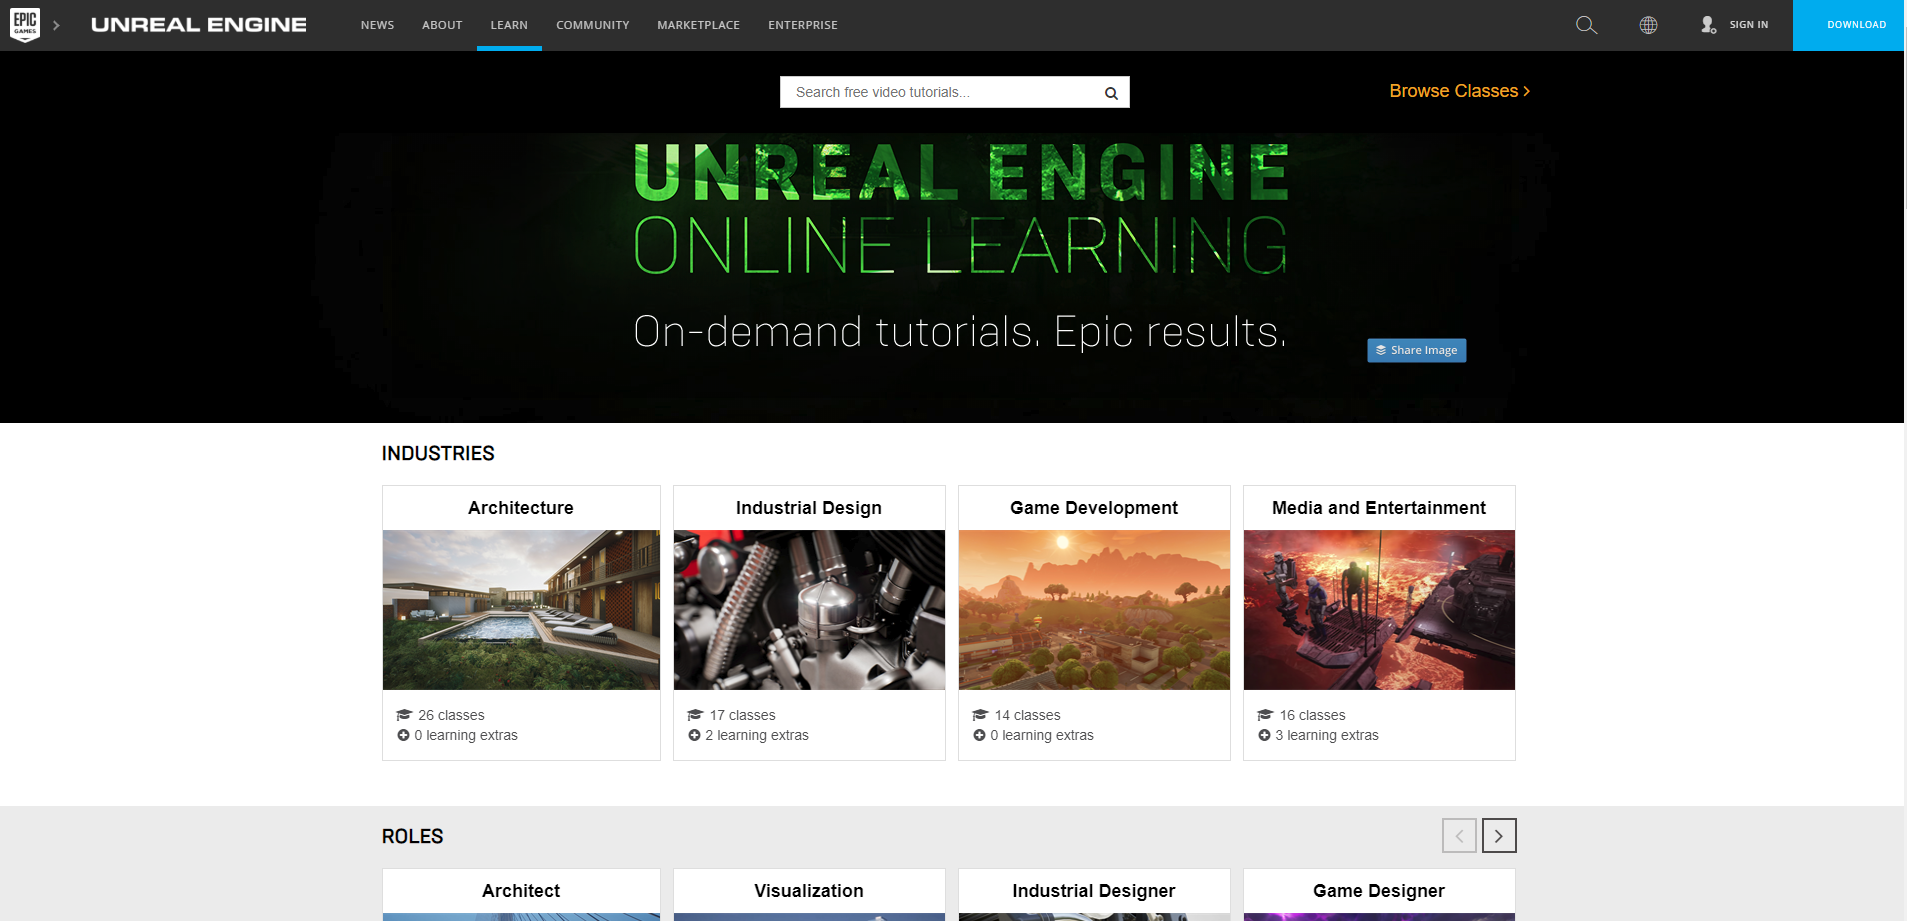
Task: Click the site search magnifier icon
Action: (1586, 25)
